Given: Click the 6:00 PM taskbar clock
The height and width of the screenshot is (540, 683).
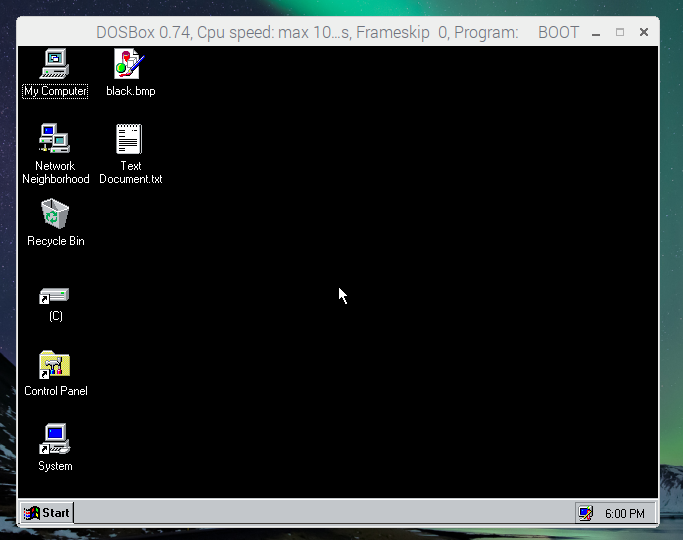Looking at the screenshot, I should click(625, 514).
